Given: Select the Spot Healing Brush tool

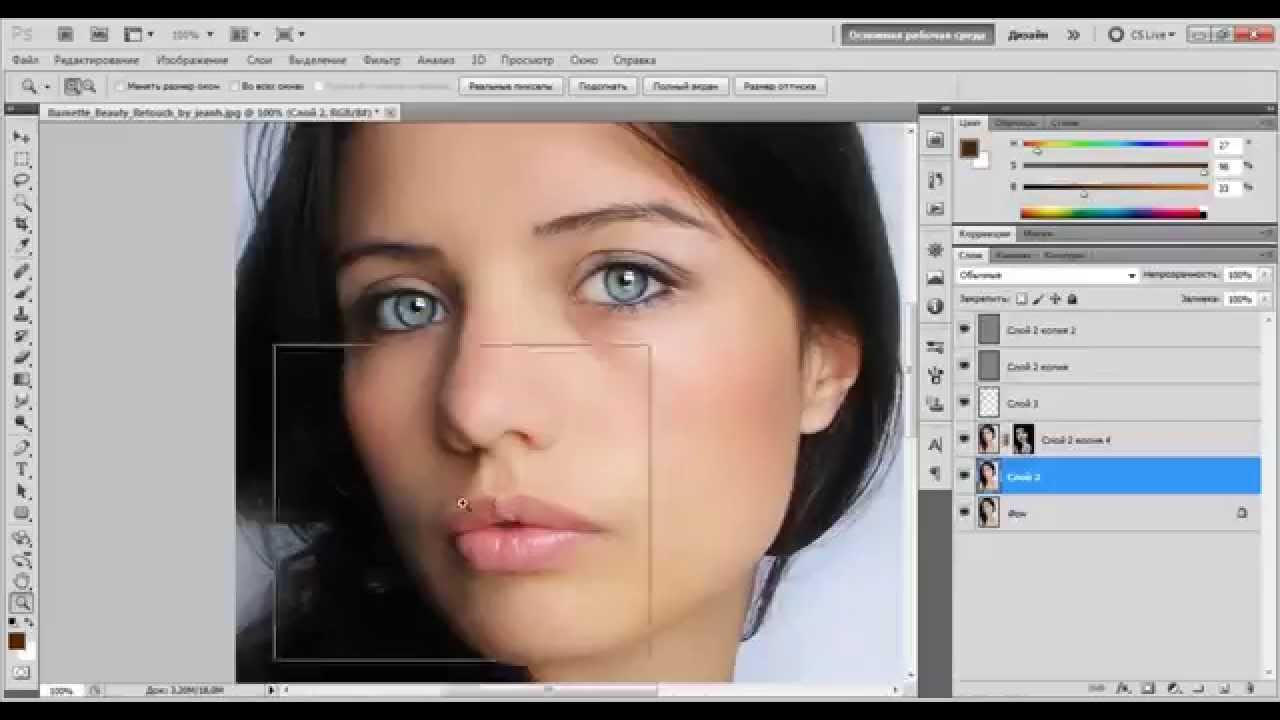Looking at the screenshot, I should pyautogui.click(x=21, y=272).
